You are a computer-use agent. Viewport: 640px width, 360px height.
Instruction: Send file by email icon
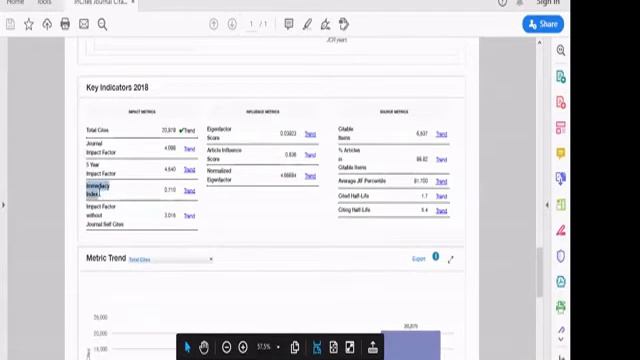click(x=84, y=24)
